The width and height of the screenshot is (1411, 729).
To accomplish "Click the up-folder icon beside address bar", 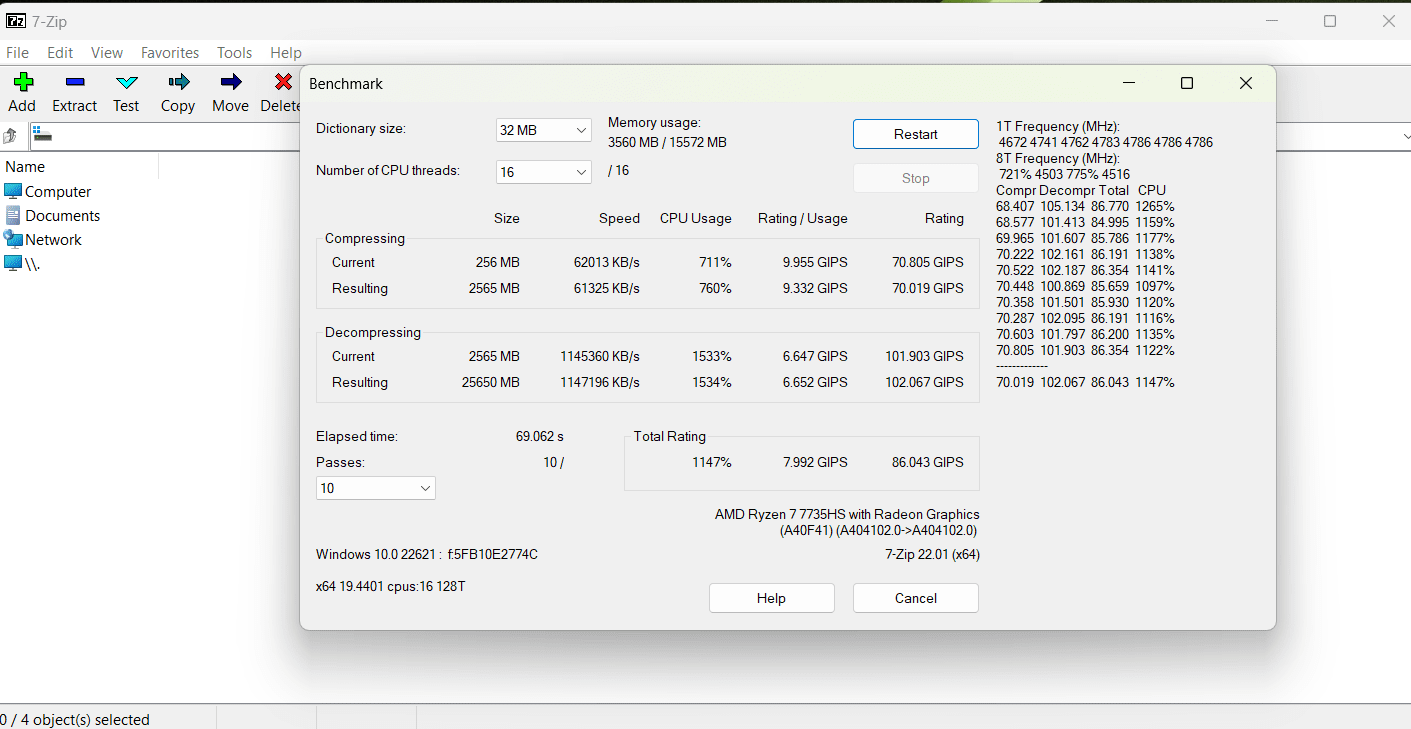I will pyautogui.click(x=11, y=136).
